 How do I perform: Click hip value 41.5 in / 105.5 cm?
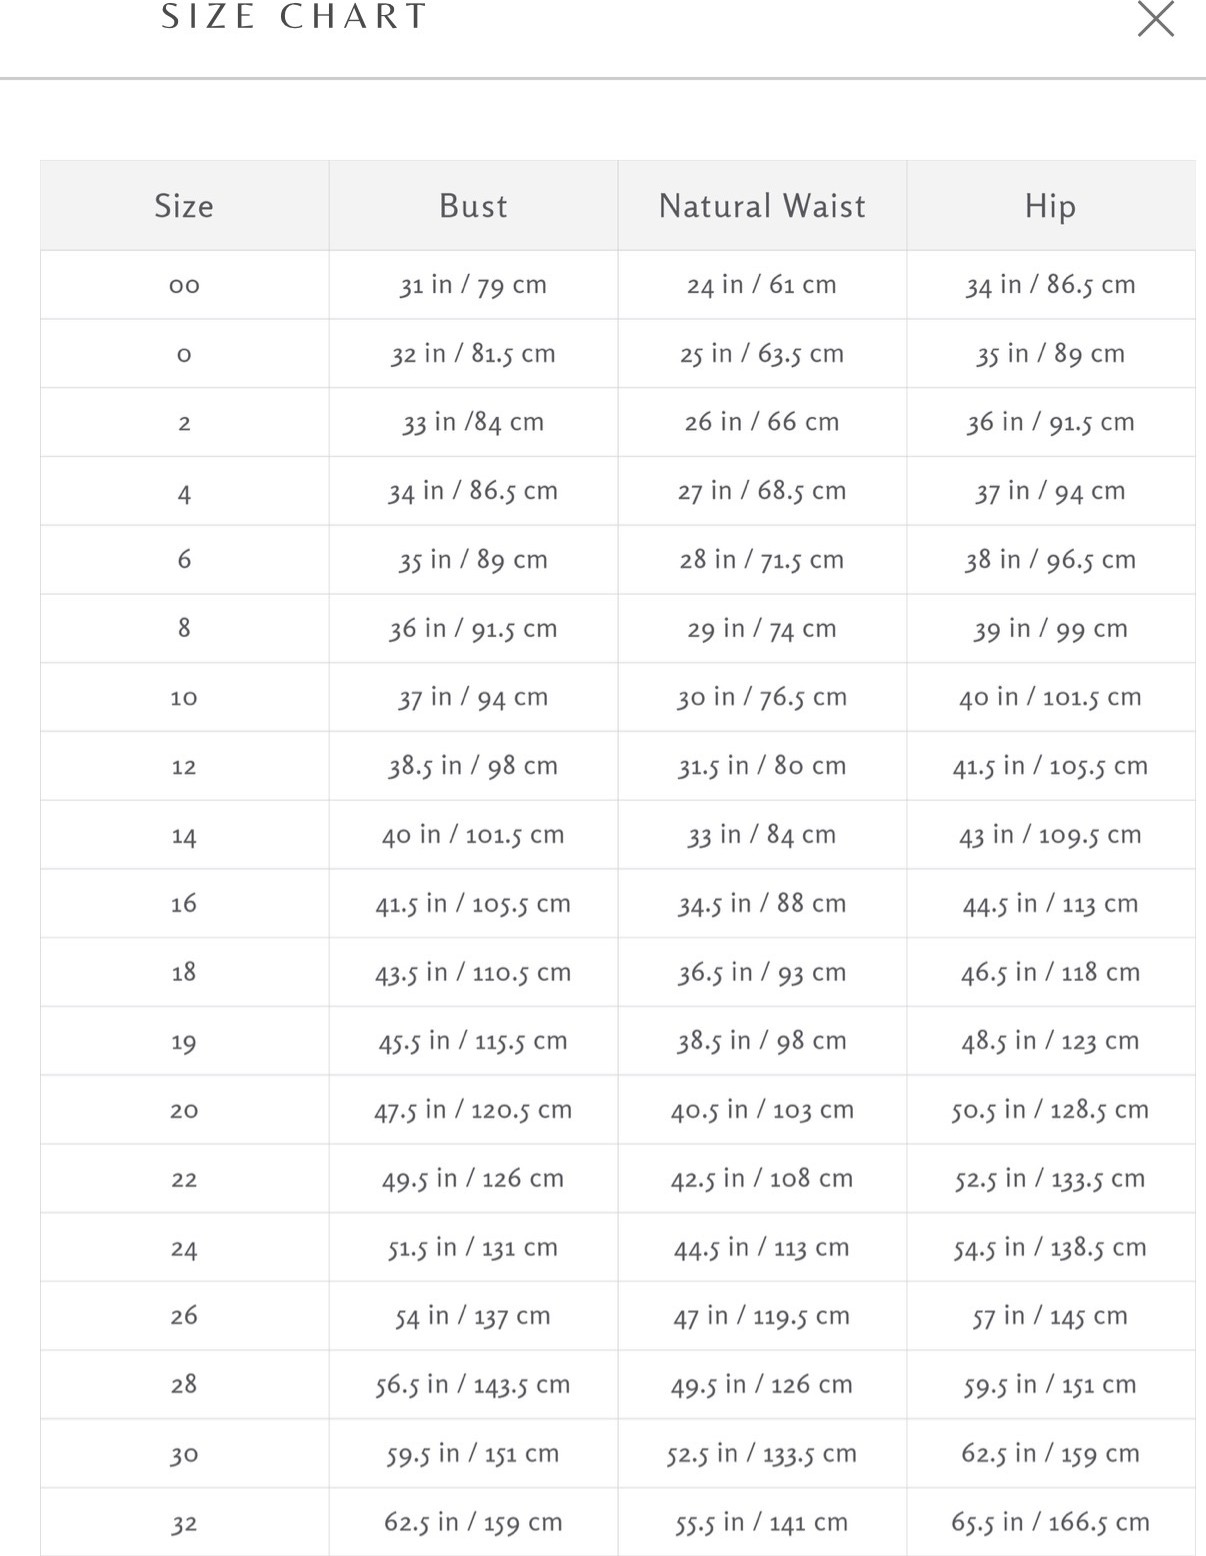1050,766
